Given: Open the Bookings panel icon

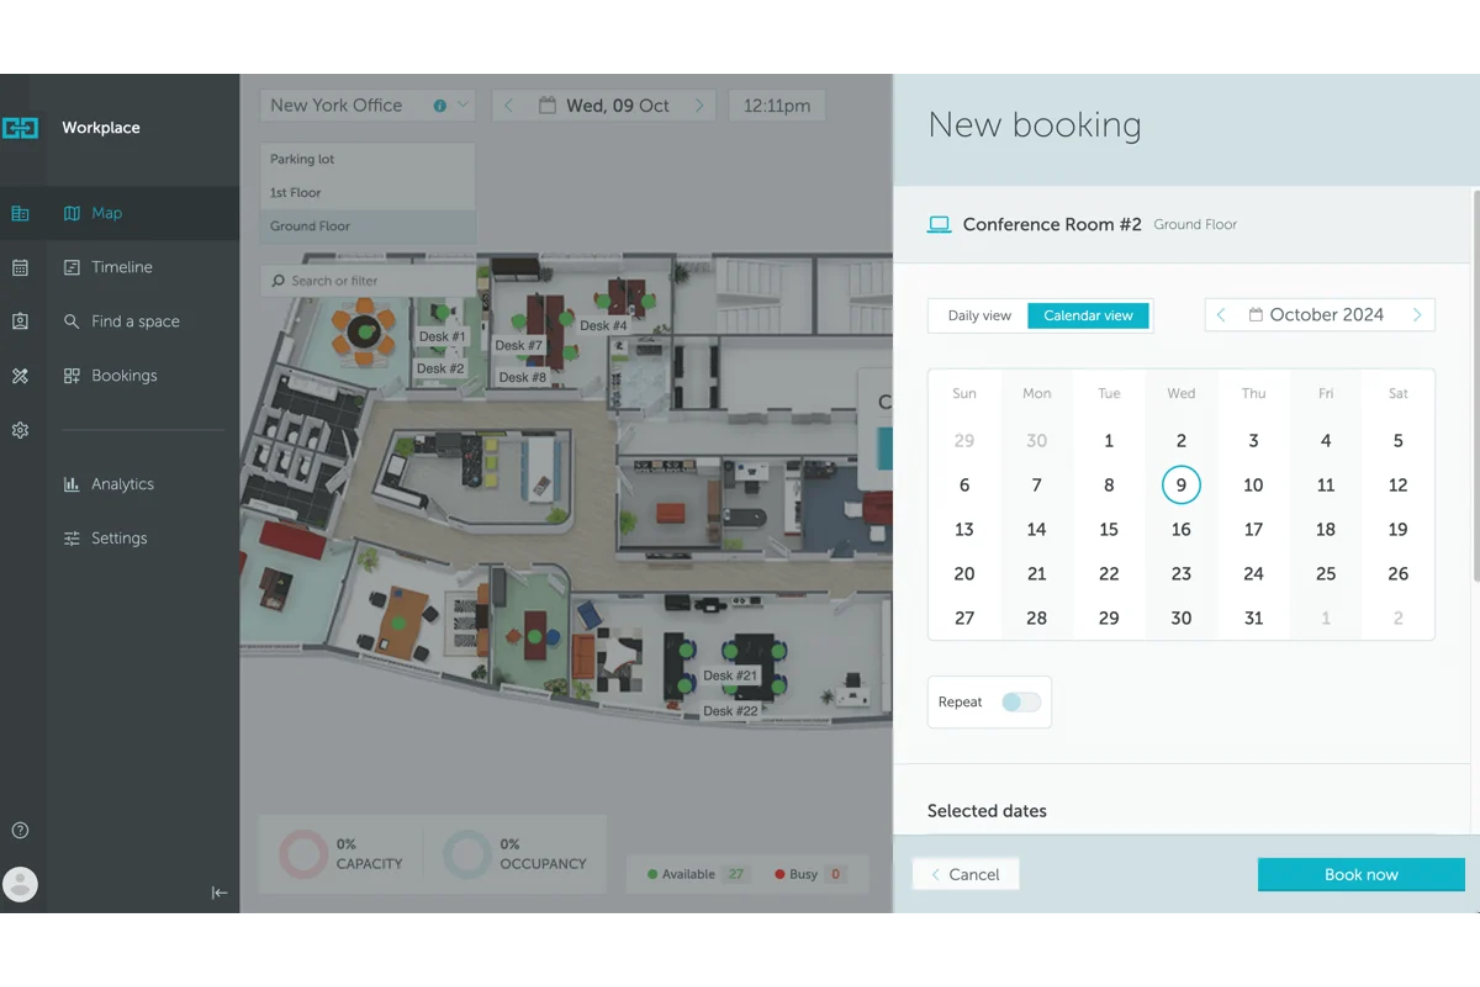Looking at the screenshot, I should [x=71, y=375].
